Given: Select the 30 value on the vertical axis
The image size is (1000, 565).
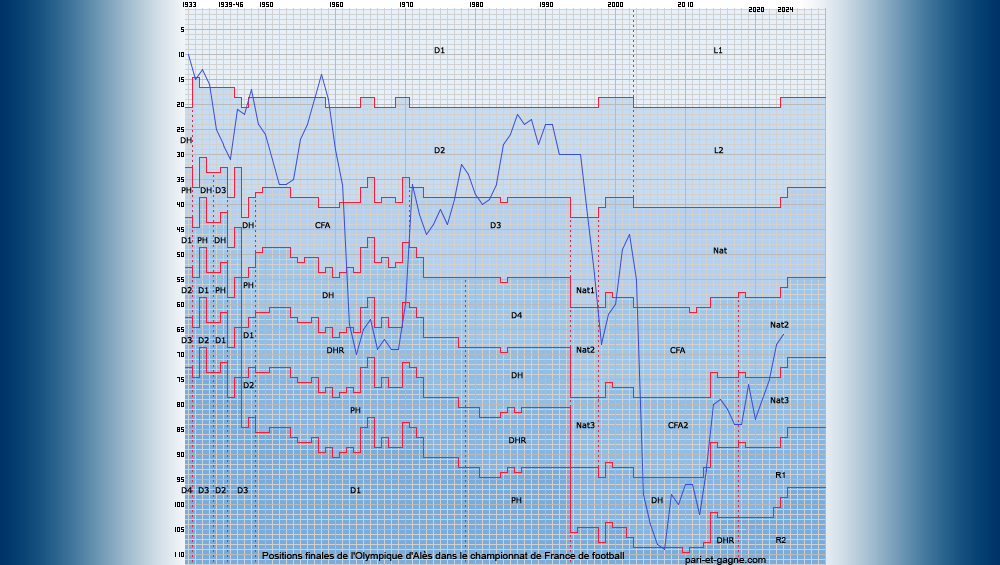Looking at the screenshot, I should [180, 154].
